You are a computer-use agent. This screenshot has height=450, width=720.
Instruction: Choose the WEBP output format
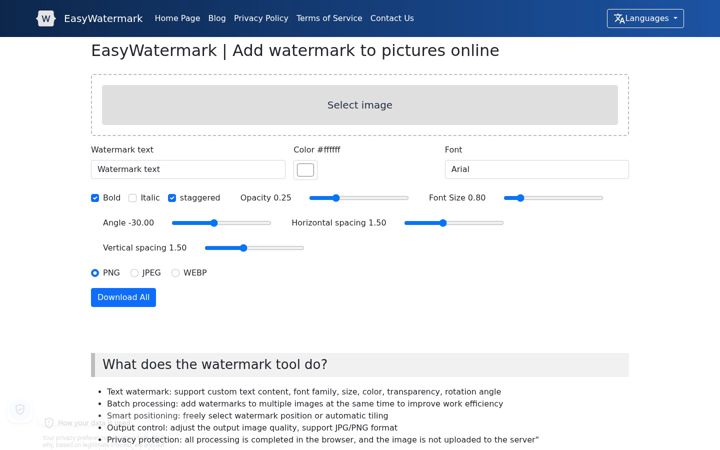pyautogui.click(x=175, y=273)
